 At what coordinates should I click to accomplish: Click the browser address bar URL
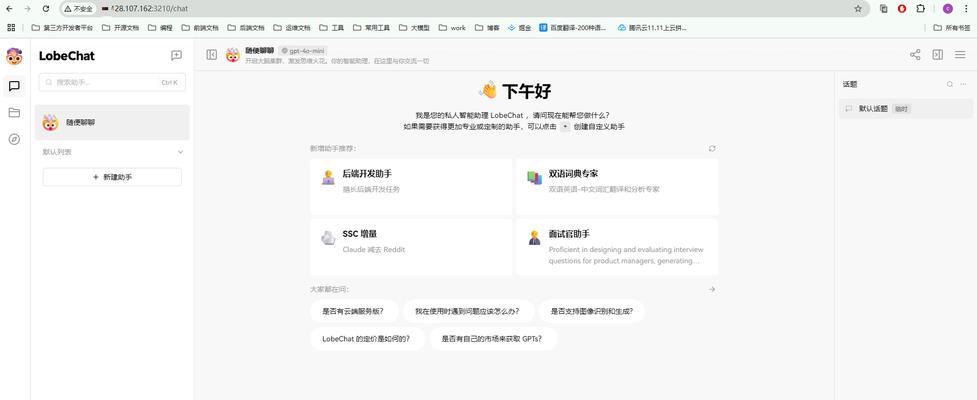[x=149, y=9]
